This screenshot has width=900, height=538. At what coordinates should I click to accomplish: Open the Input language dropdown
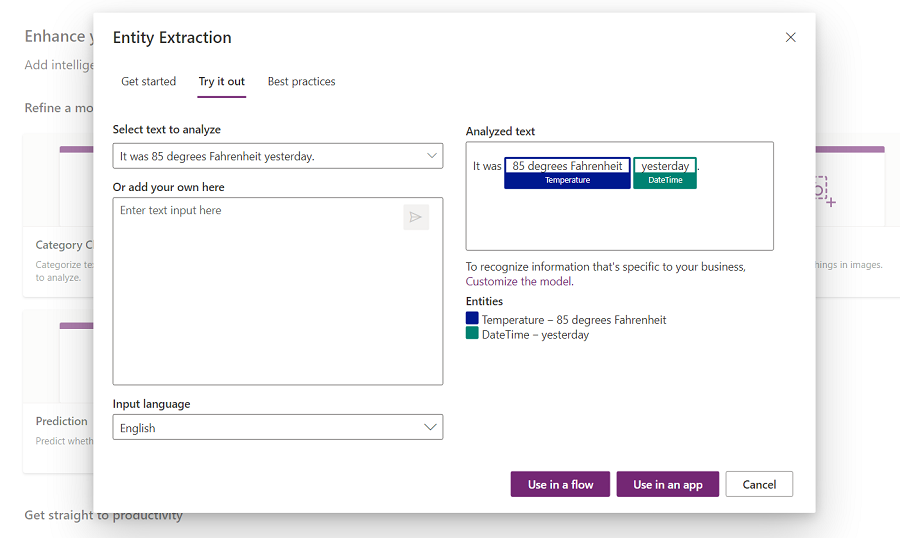277,427
